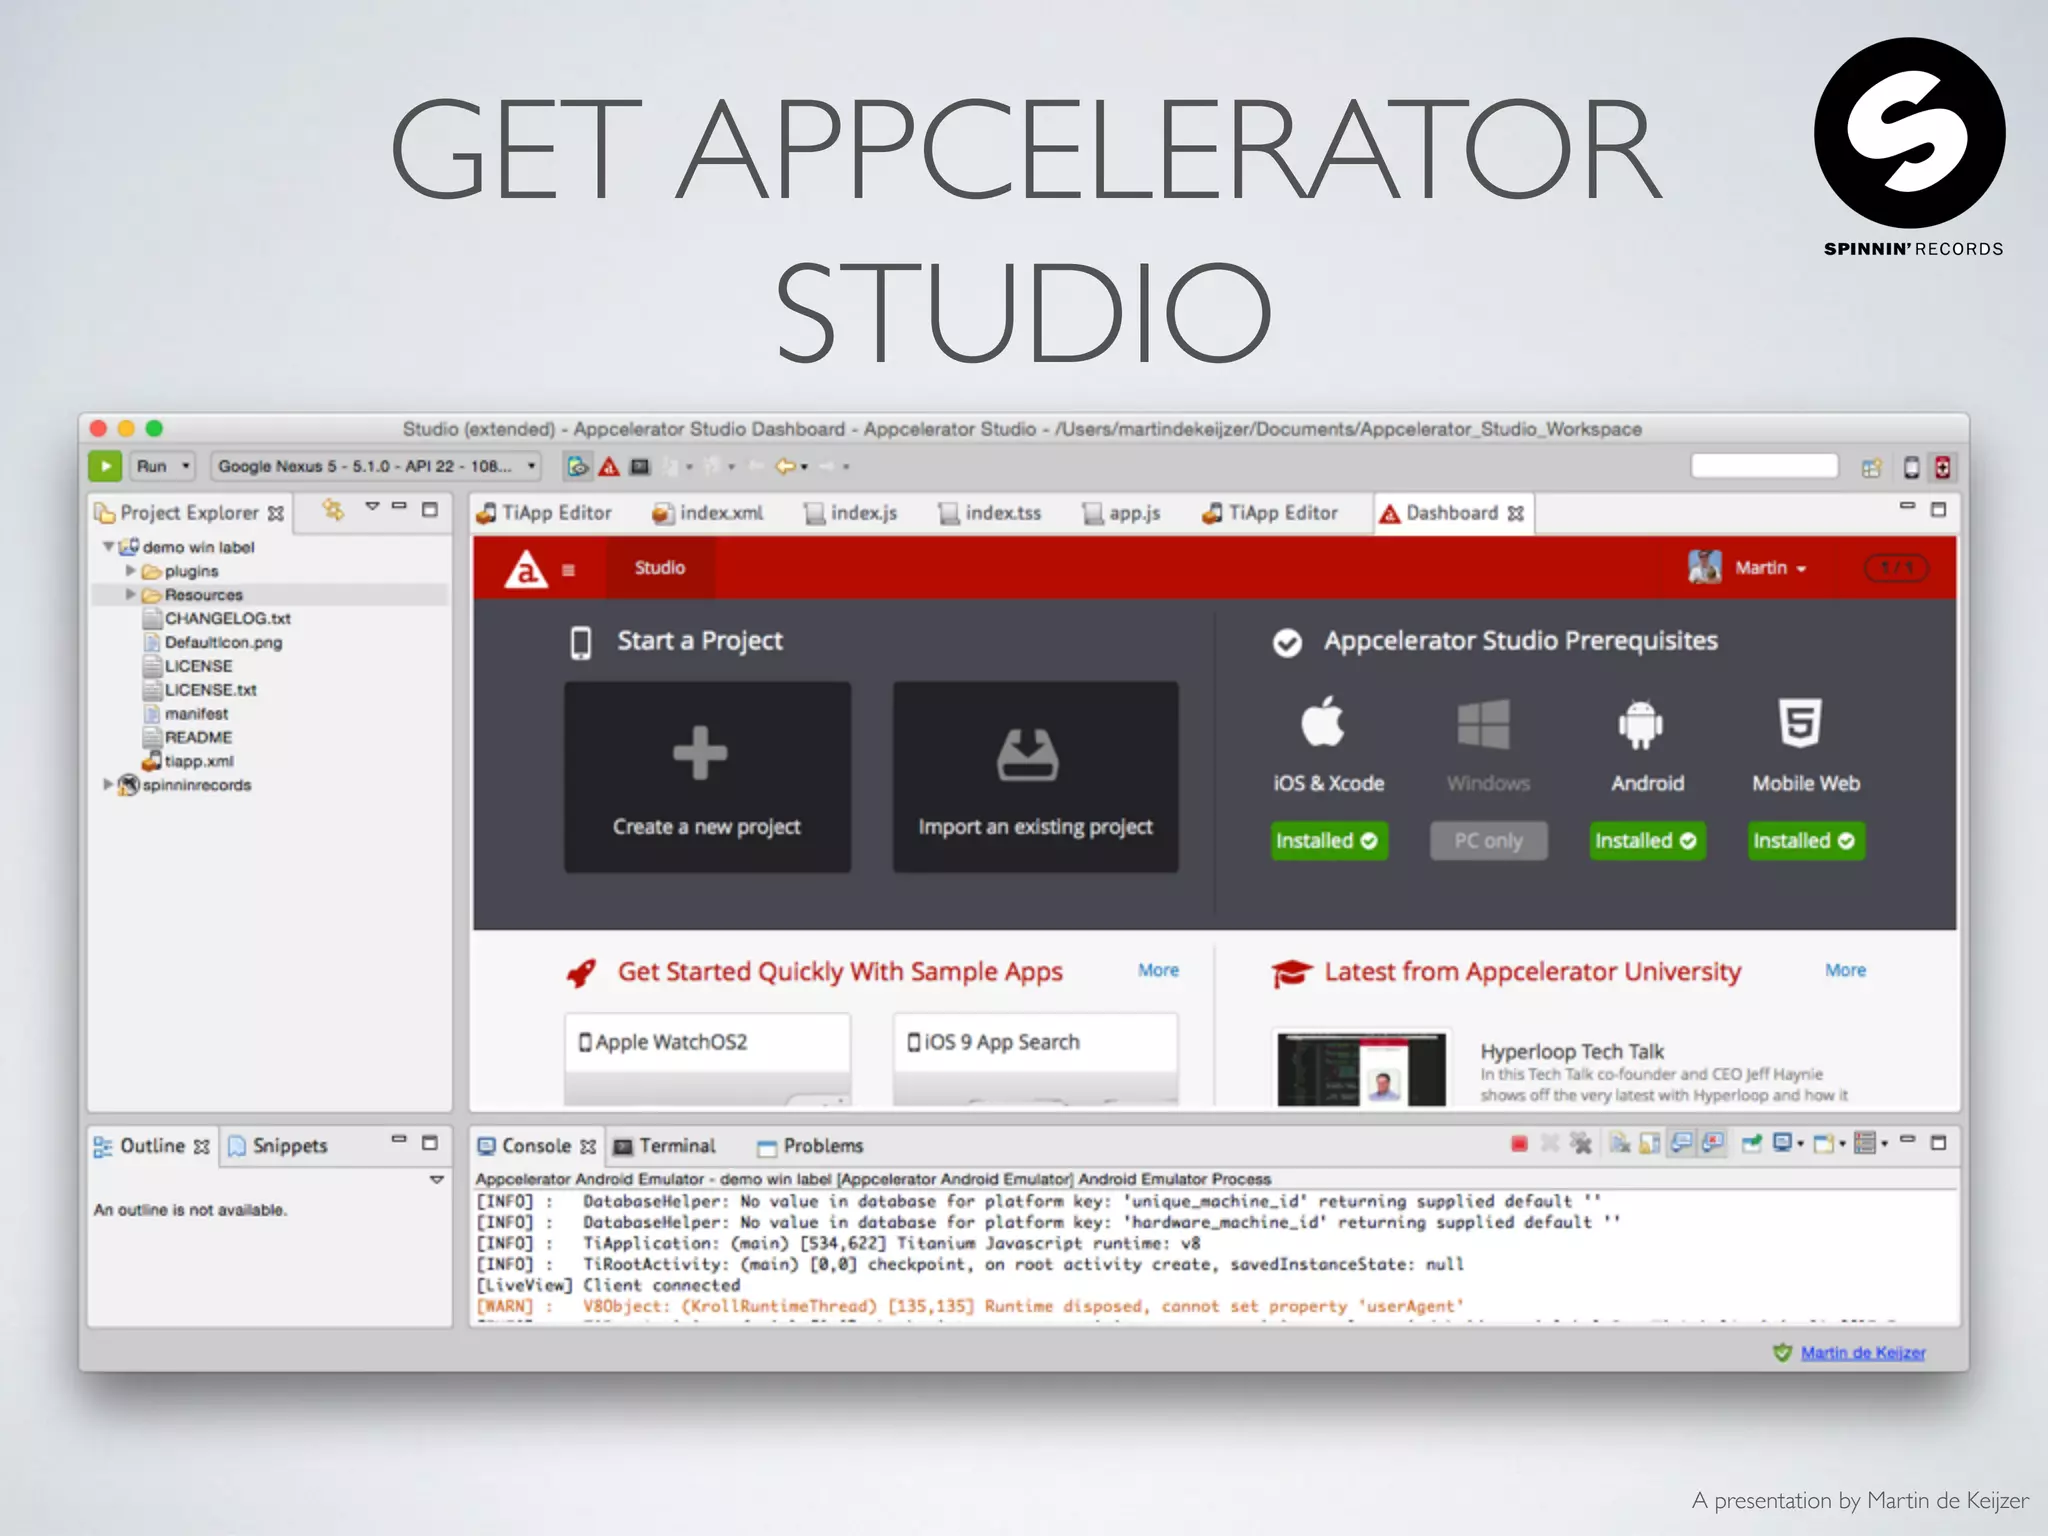Screen dimensions: 2048x1536
Task: Open the back arrow history dropdown
Action: pos(804,467)
